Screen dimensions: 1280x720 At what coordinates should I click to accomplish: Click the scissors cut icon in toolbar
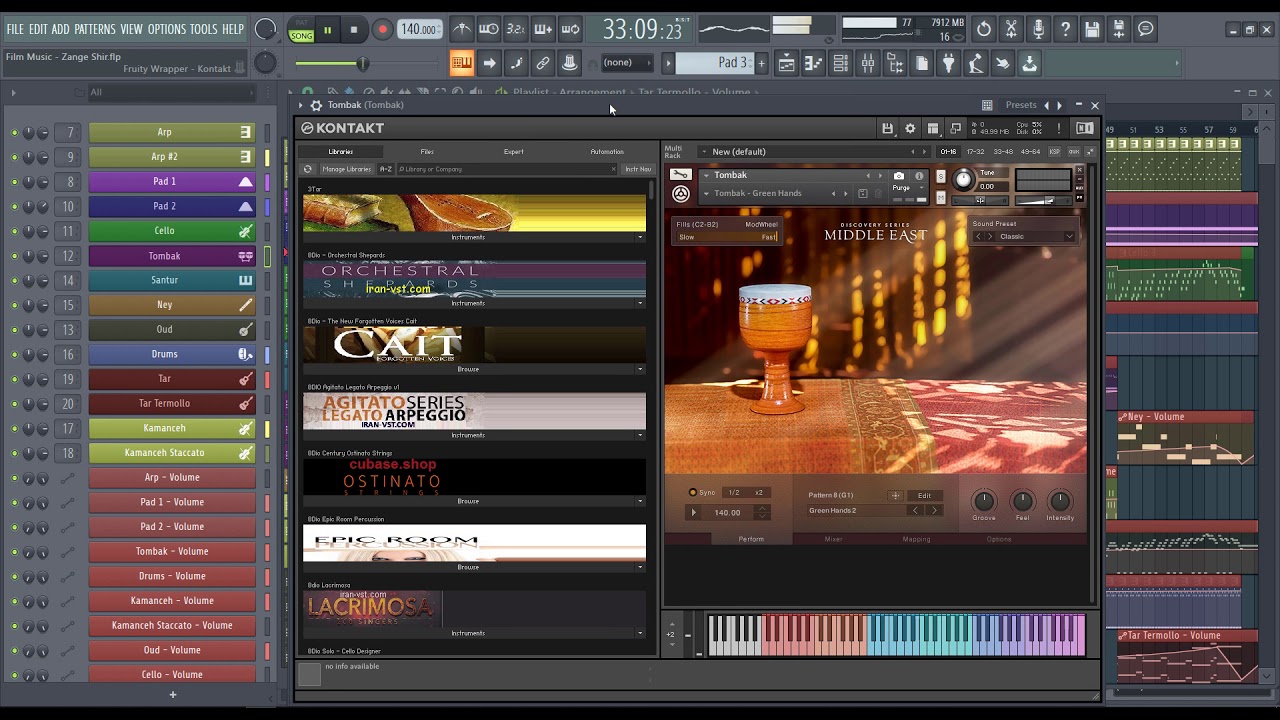tap(1011, 29)
